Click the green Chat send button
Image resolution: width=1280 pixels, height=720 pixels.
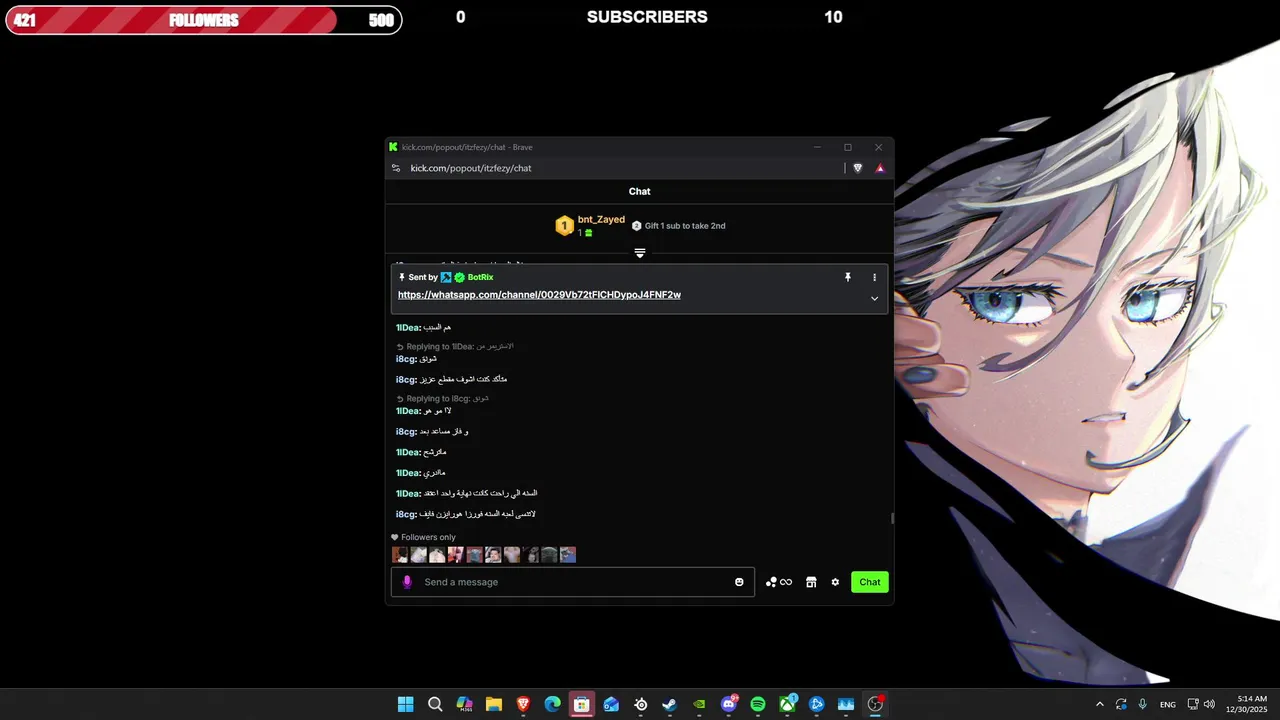870,582
